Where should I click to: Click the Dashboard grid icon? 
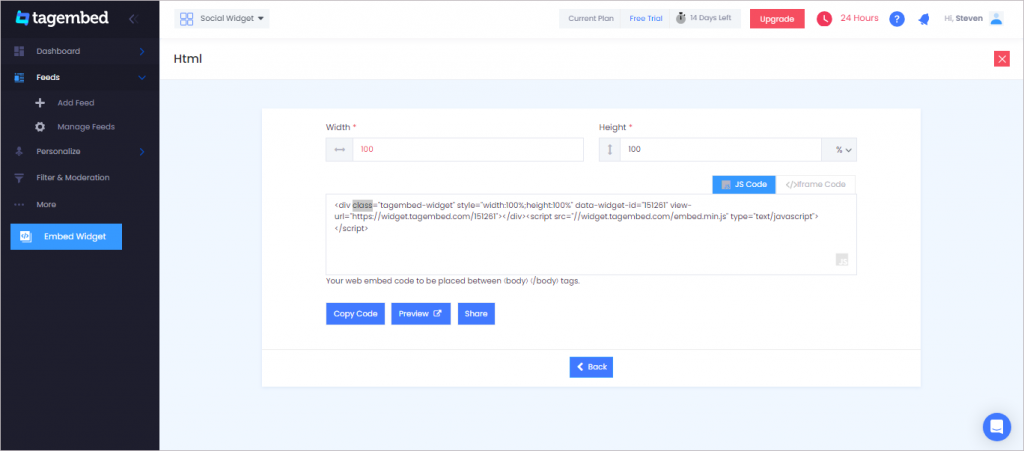[x=19, y=51]
